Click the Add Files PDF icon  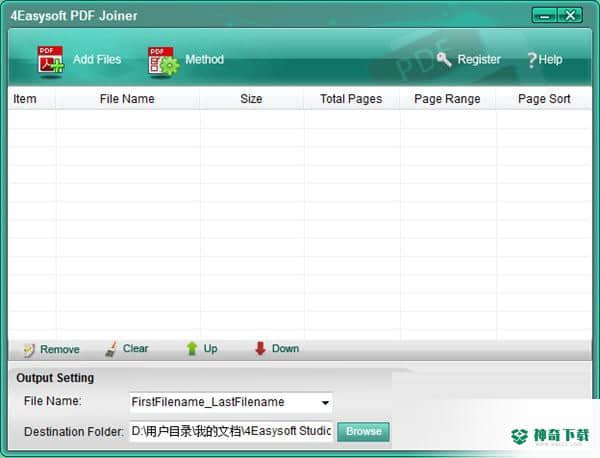click(x=51, y=60)
